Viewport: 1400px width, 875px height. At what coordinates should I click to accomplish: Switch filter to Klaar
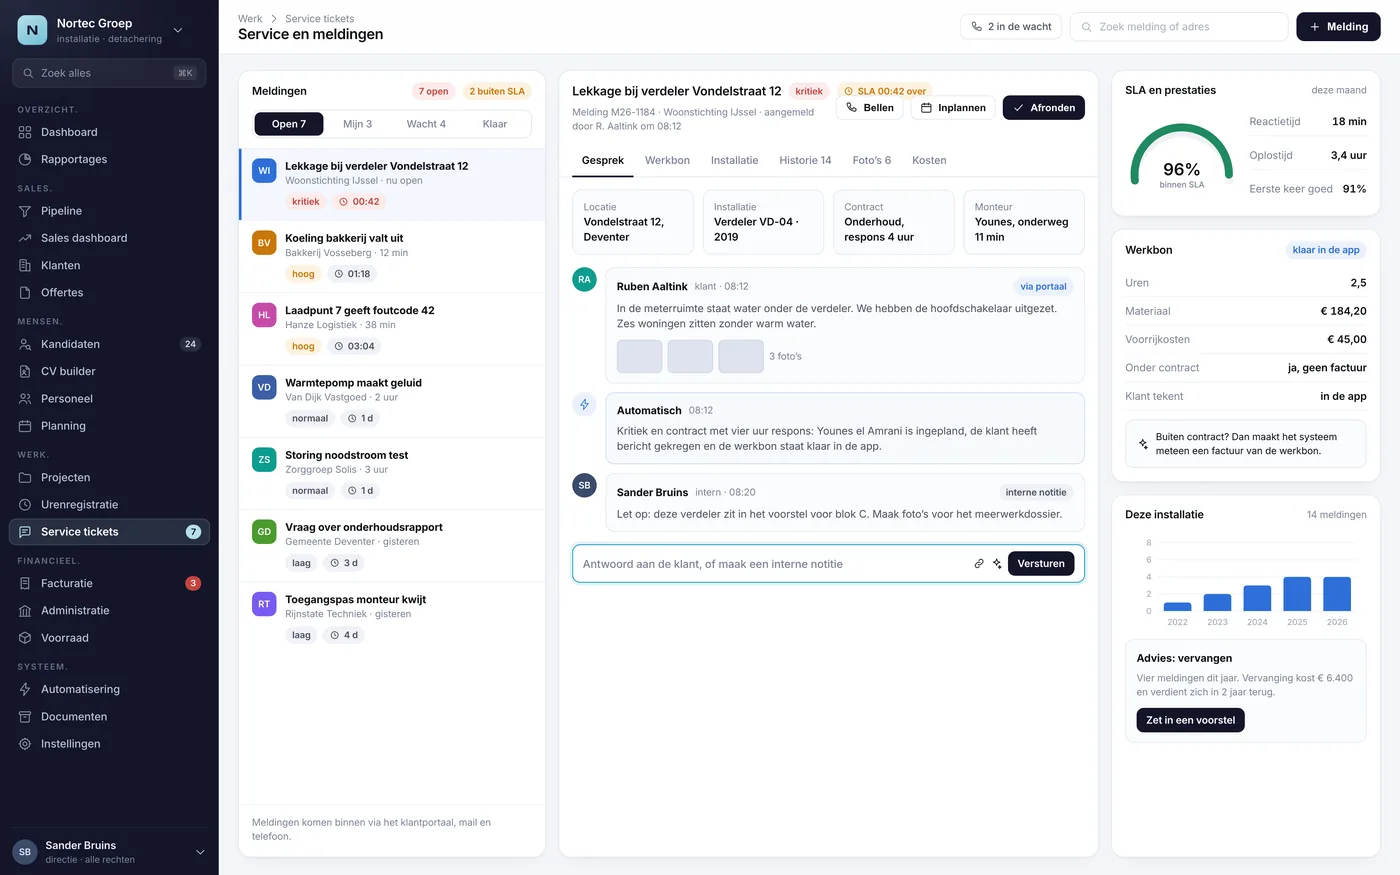click(x=495, y=124)
